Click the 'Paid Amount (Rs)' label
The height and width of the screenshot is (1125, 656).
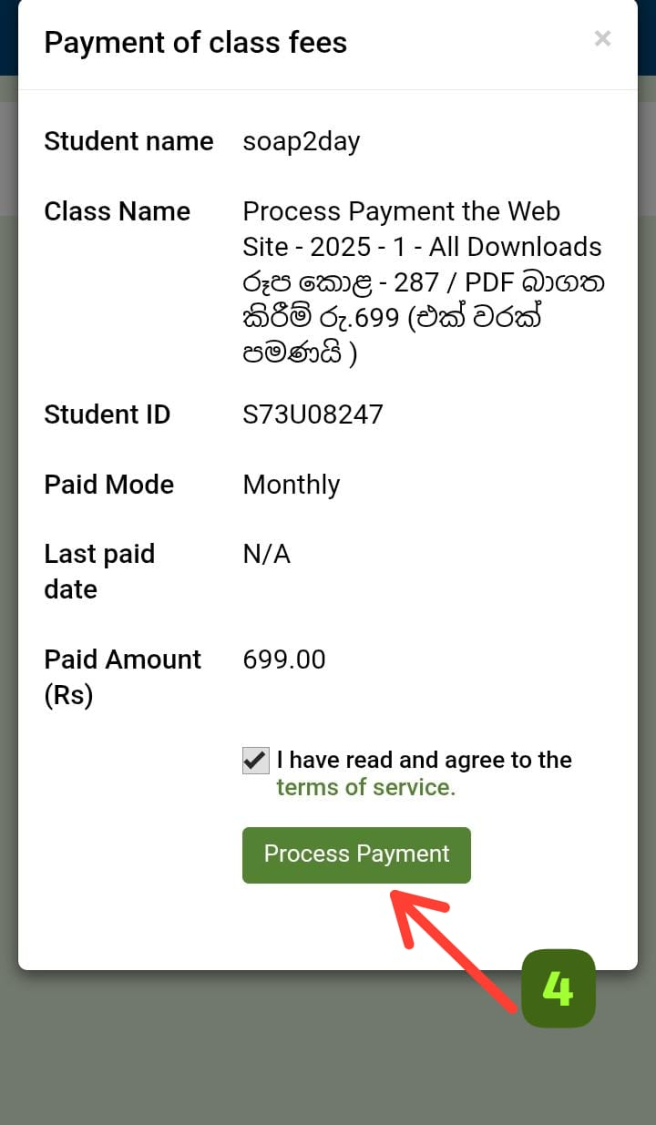tap(122, 677)
